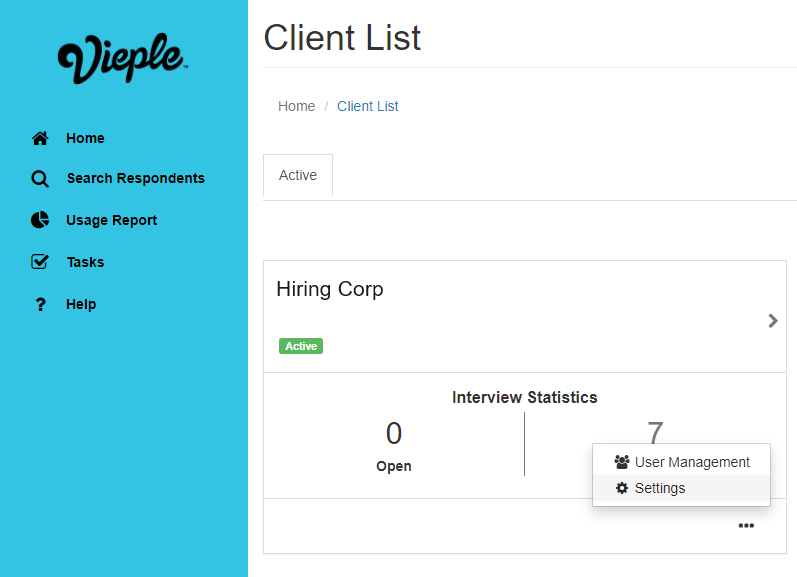Click the Search Respondents magnifier icon
This screenshot has width=797, height=577.
click(x=40, y=179)
